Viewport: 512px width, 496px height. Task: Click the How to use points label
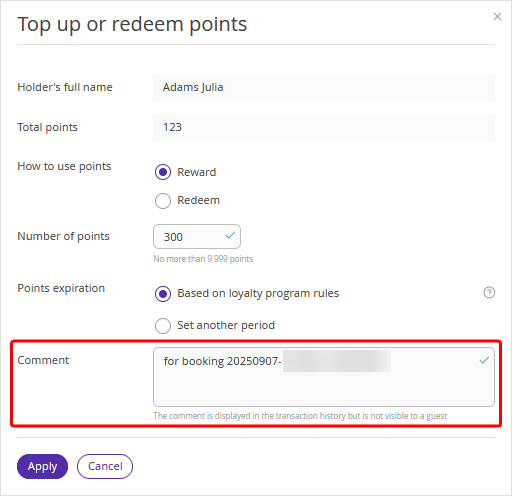(x=64, y=166)
